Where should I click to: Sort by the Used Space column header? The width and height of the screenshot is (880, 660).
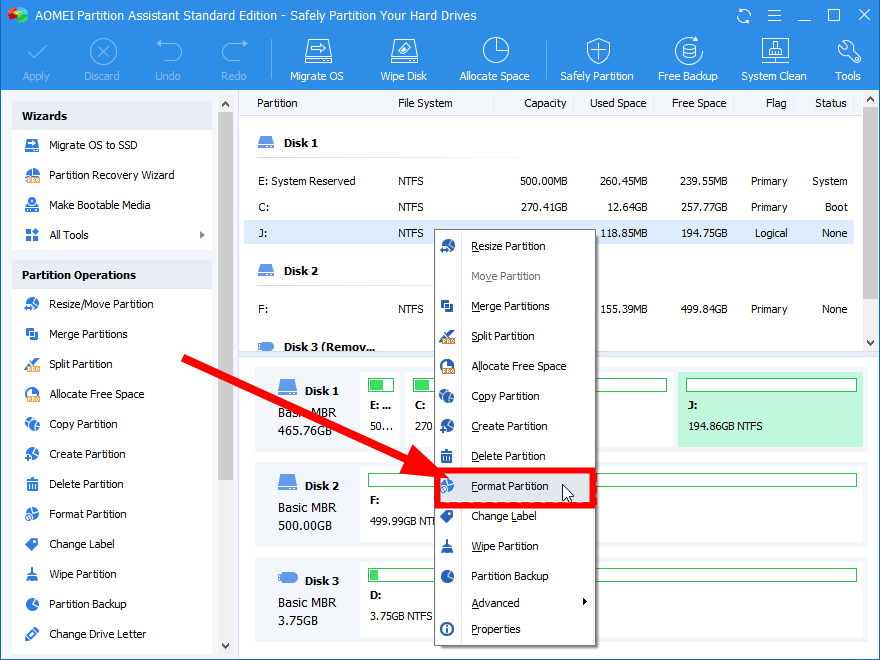click(618, 103)
